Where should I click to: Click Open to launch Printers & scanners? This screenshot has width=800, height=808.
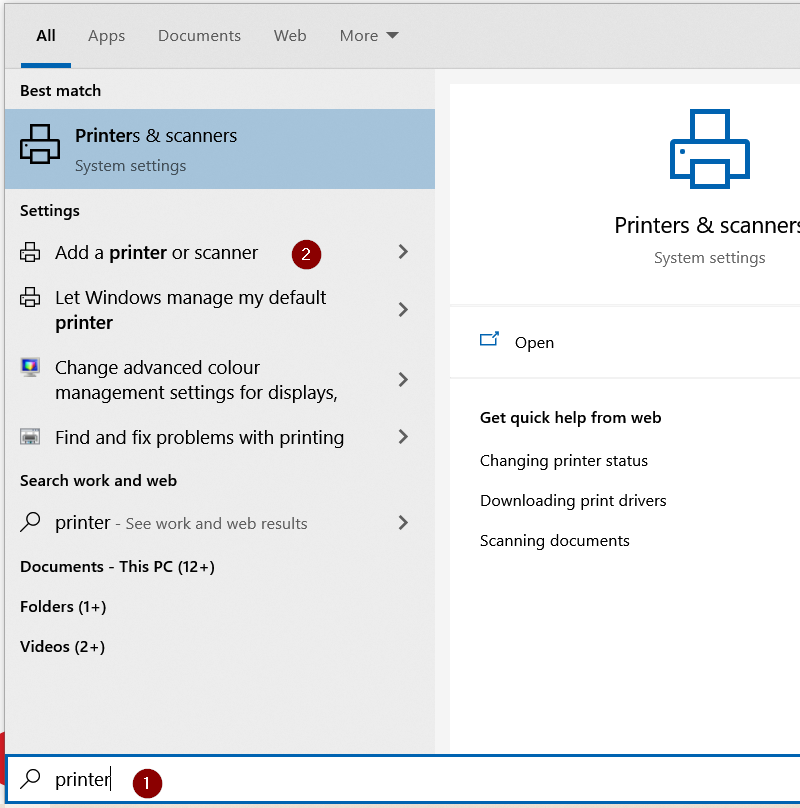(535, 342)
